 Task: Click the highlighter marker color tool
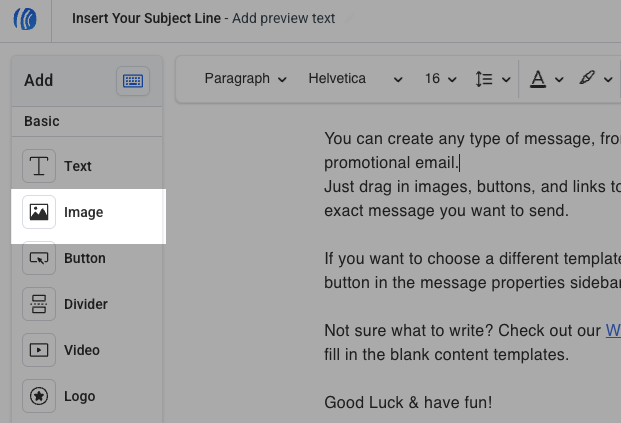pos(588,79)
